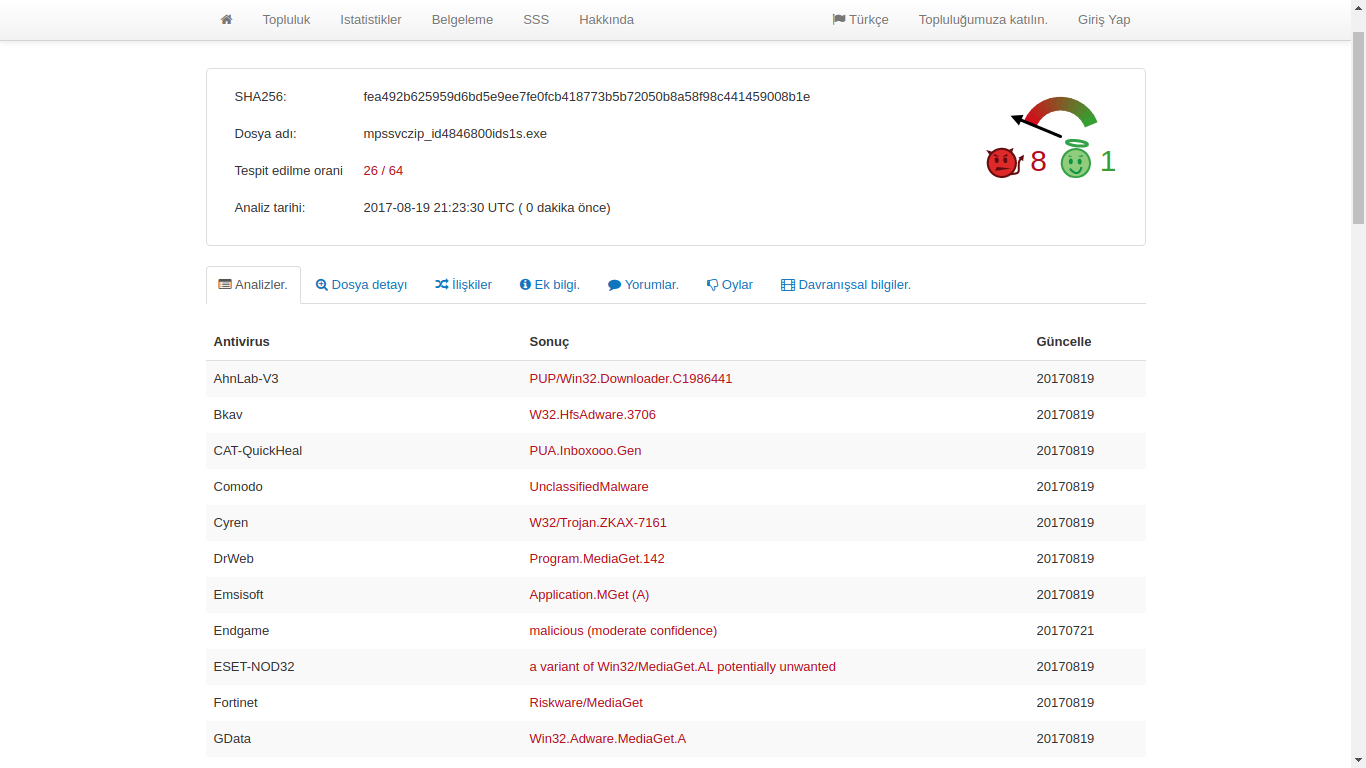
Task: Open the home icon in navbar
Action: 227,19
